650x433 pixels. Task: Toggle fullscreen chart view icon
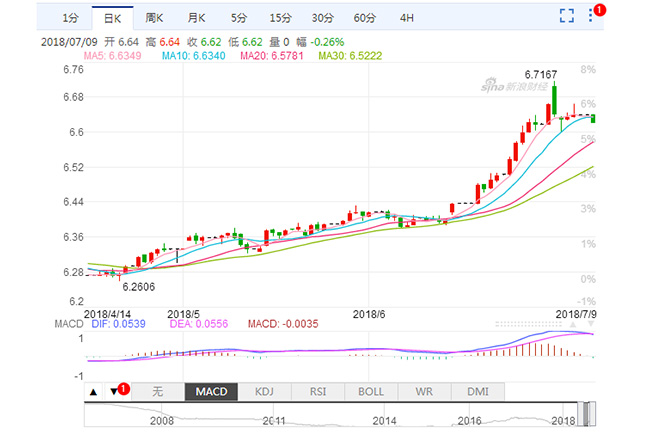pos(567,16)
